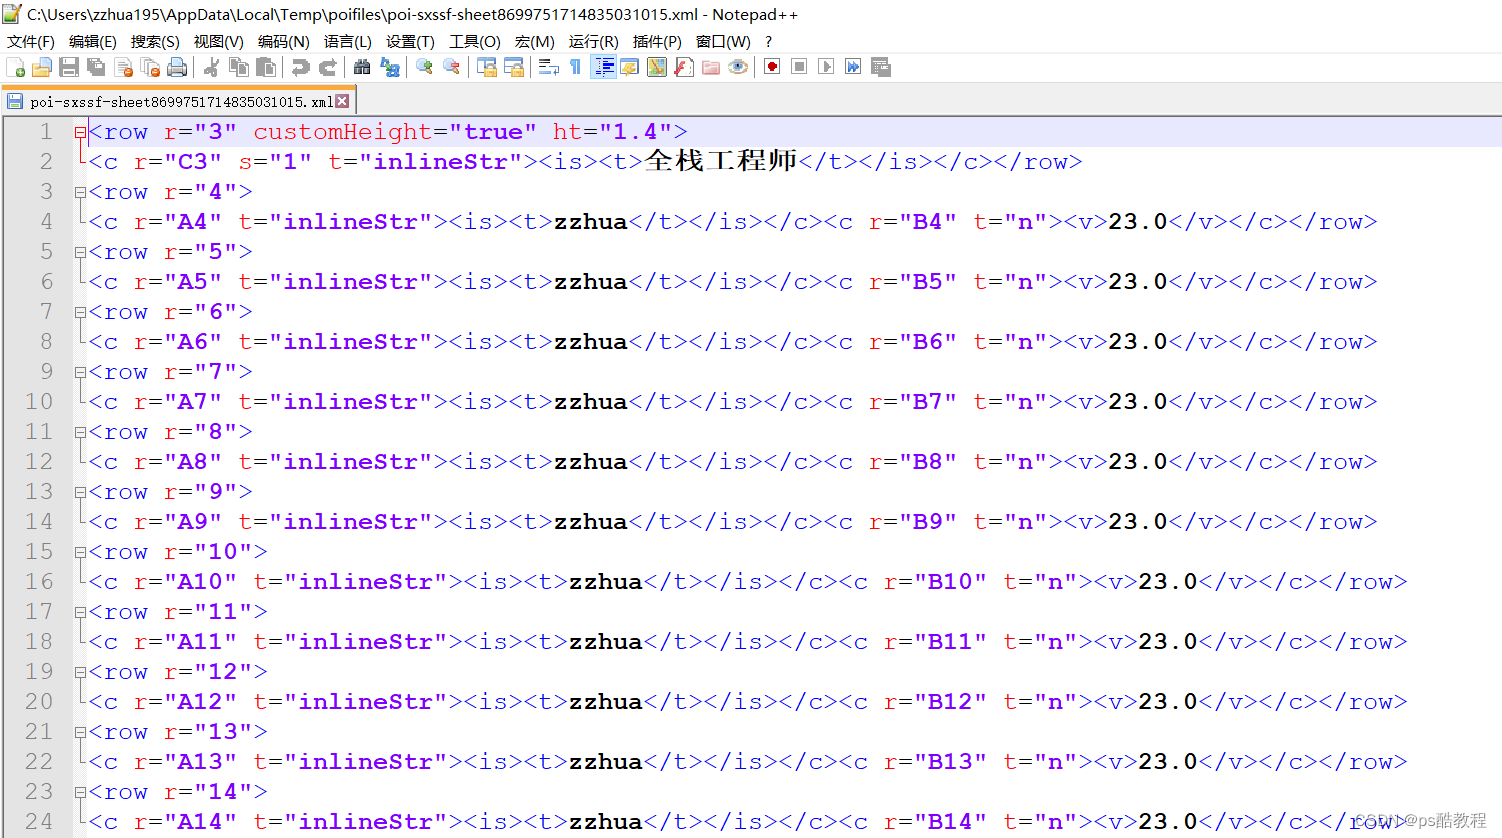
Task: Click the Stop macro recording icon
Action: pyautogui.click(x=799, y=67)
